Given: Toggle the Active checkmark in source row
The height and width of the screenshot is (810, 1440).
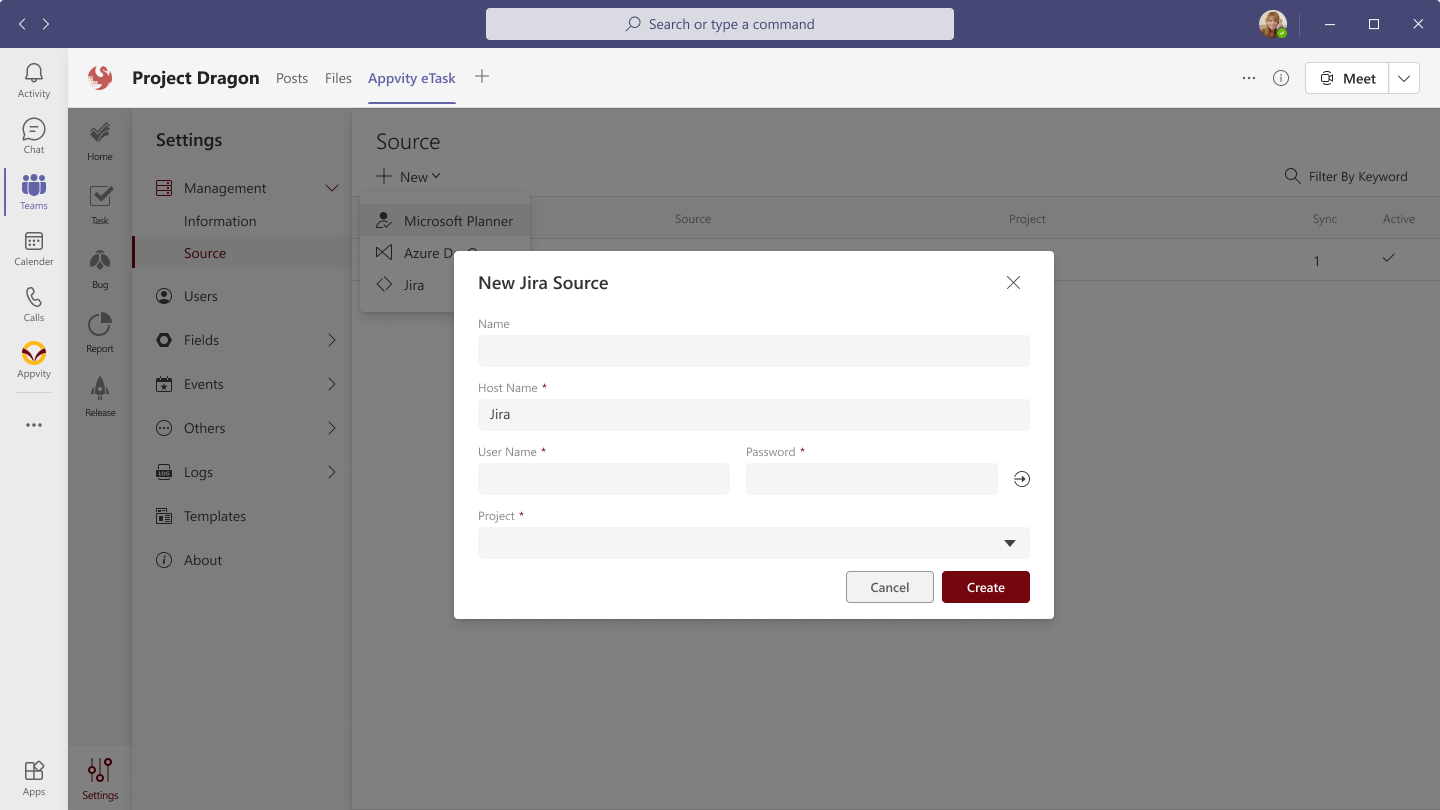Looking at the screenshot, I should coord(1388,259).
